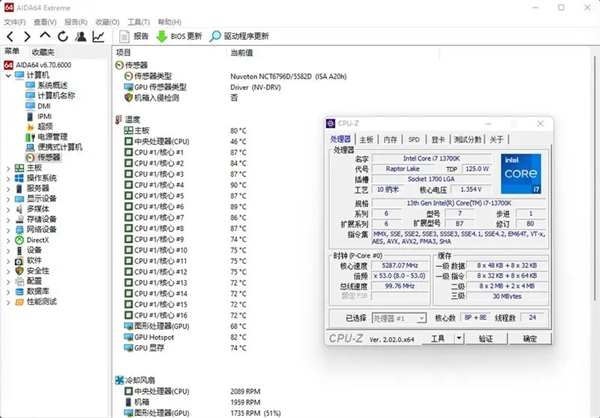Expand the 操作系统 tree node

pos(9,178)
